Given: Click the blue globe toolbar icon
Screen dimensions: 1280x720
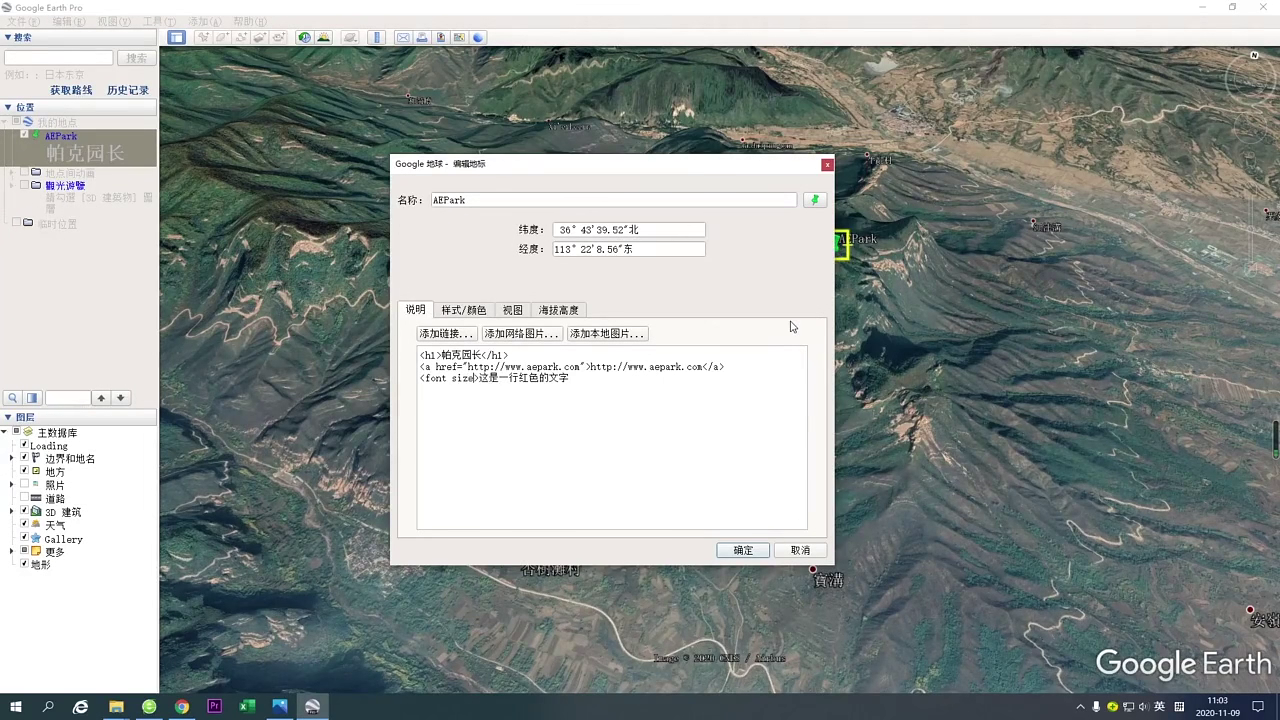Looking at the screenshot, I should 478,37.
